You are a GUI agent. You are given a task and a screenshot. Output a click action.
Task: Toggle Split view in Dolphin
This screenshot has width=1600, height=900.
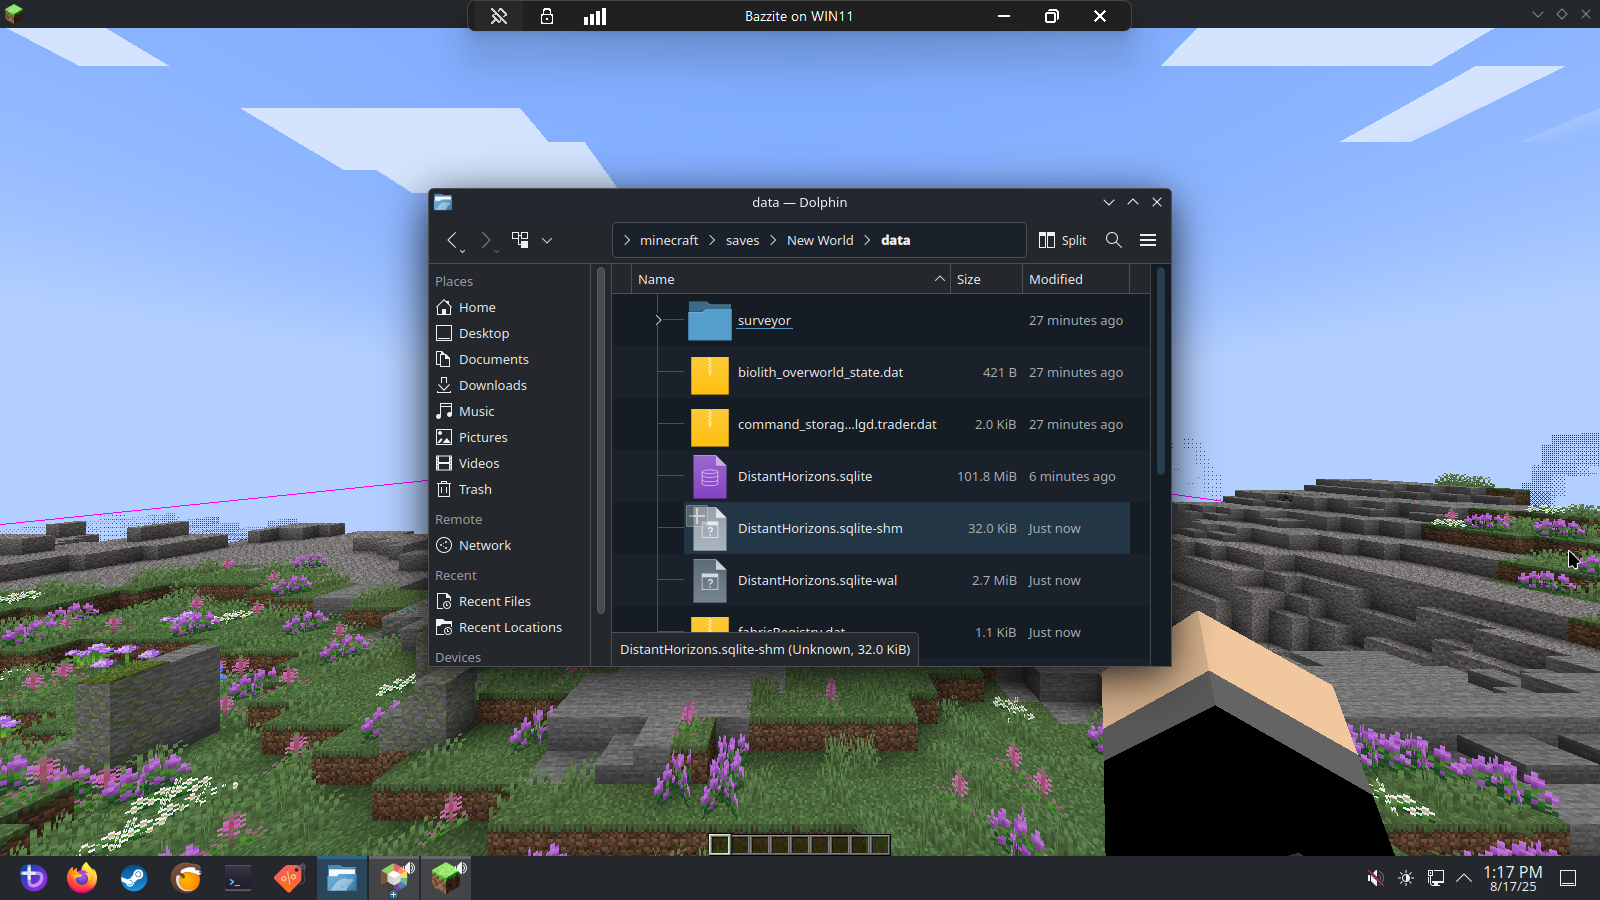[1062, 240]
